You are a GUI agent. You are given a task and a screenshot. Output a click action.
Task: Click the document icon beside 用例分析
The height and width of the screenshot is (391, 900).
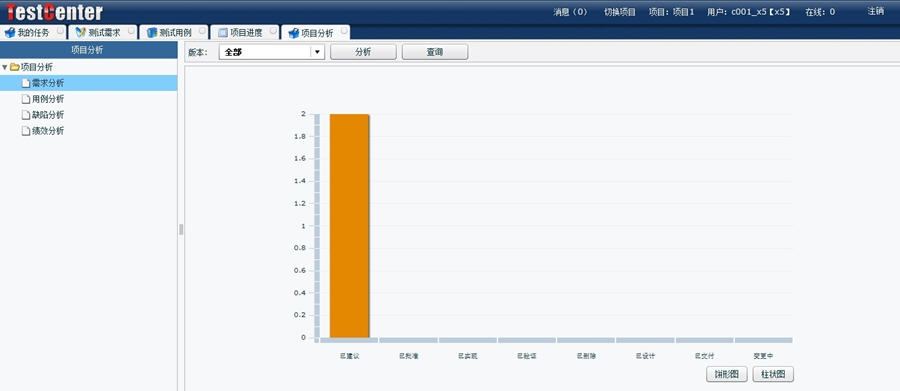[26, 99]
